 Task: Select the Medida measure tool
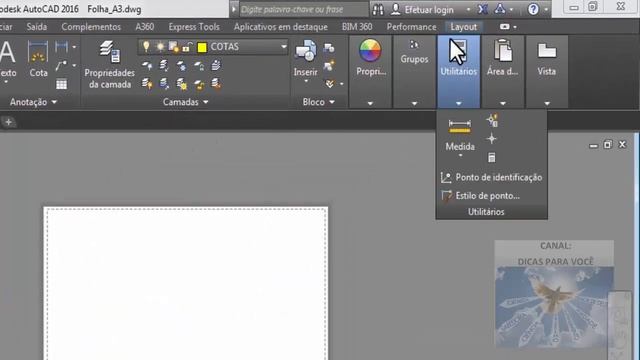click(x=460, y=135)
